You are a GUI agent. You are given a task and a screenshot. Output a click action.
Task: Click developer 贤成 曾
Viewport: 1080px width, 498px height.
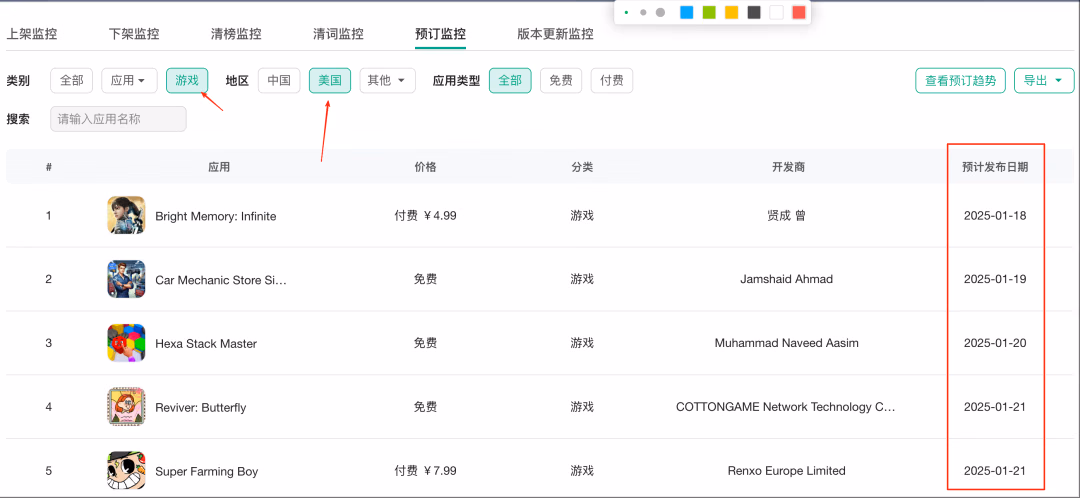[x=787, y=216]
